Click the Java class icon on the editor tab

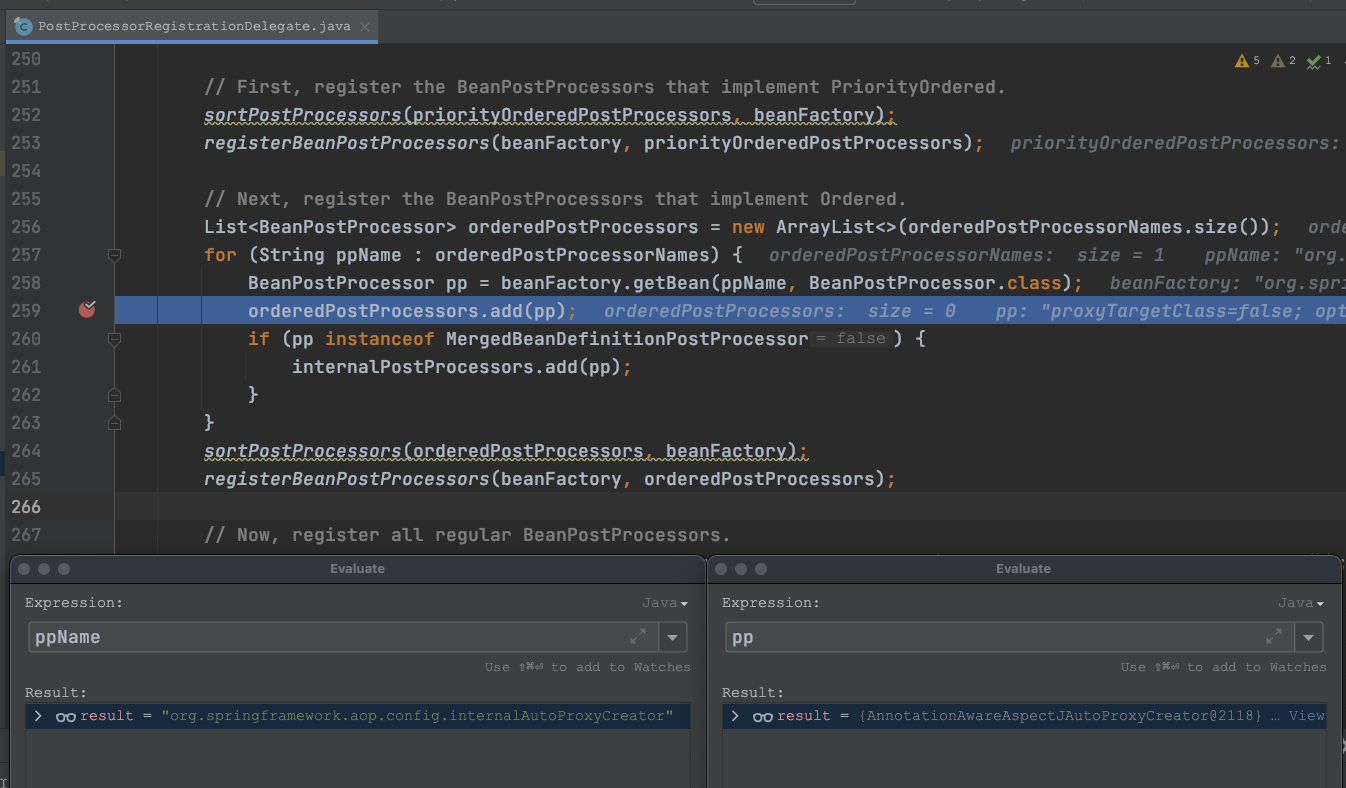tap(23, 26)
